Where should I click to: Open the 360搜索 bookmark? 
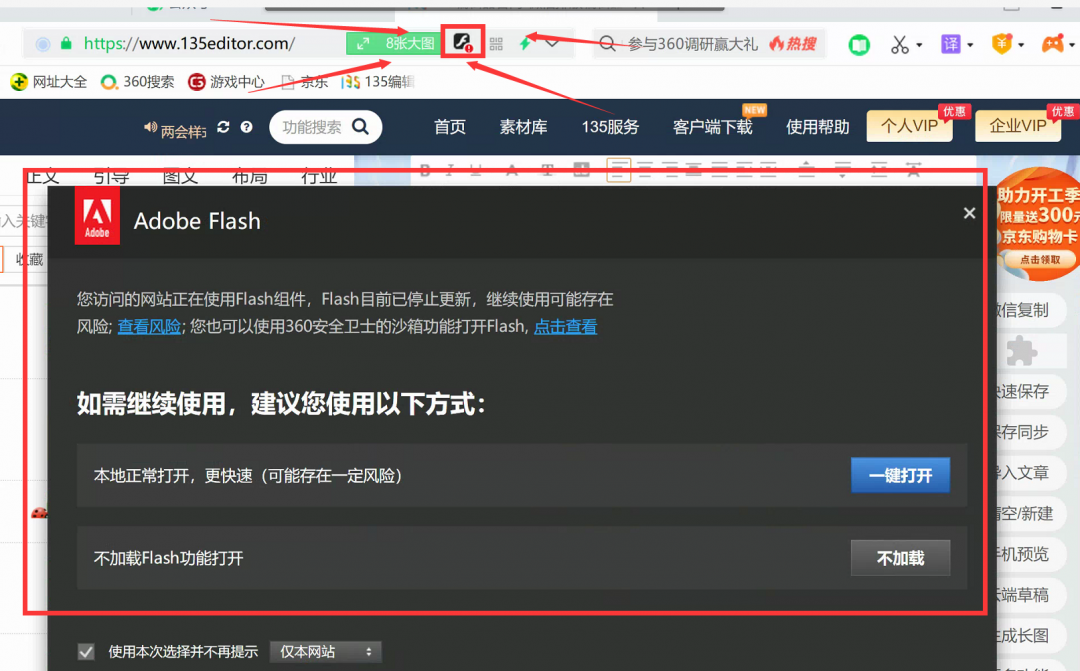pyautogui.click(x=138, y=82)
